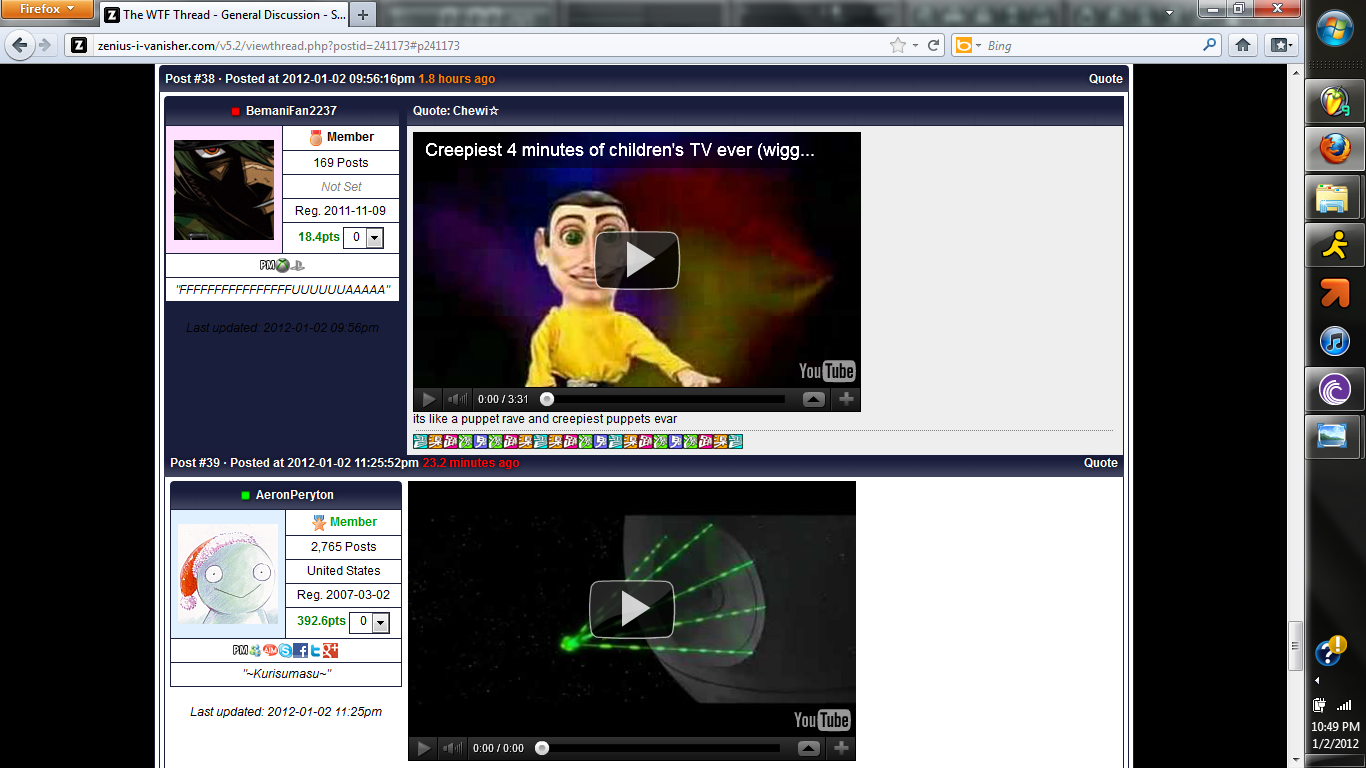The image size is (1366, 768).
Task: Click the puppet video fullscreen plus button
Action: (x=846, y=399)
